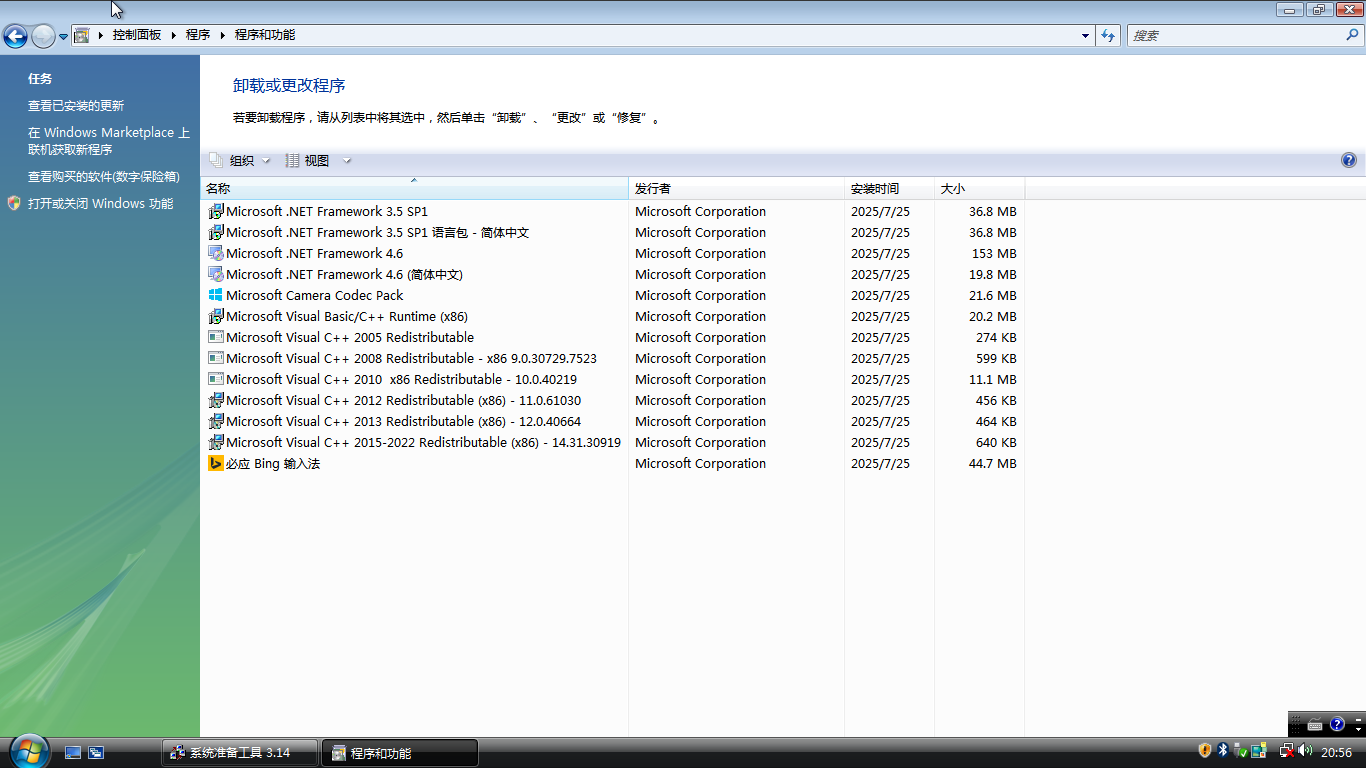1366x768 pixels.
Task: Click the 视图 toolbar button
Action: (x=308, y=161)
